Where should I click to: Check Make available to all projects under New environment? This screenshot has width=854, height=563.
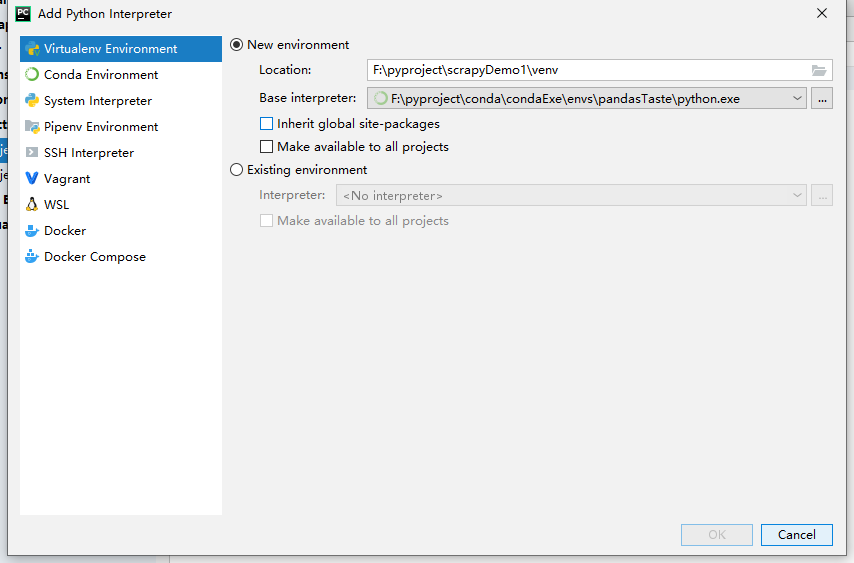click(266, 147)
